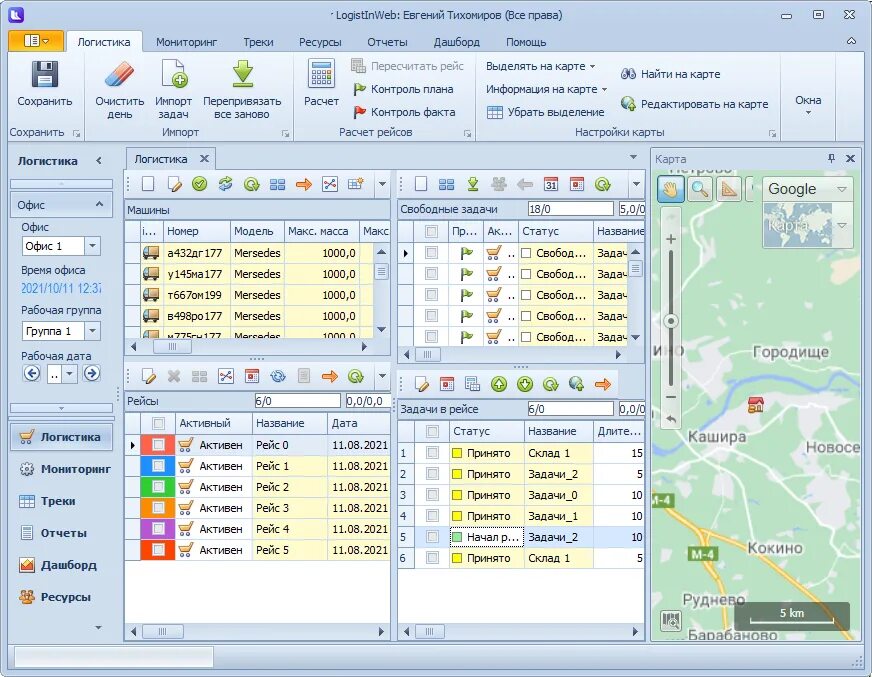The image size is (872, 677).
Task: Click green download arrow in free tasks toolbar
Action: tap(473, 184)
